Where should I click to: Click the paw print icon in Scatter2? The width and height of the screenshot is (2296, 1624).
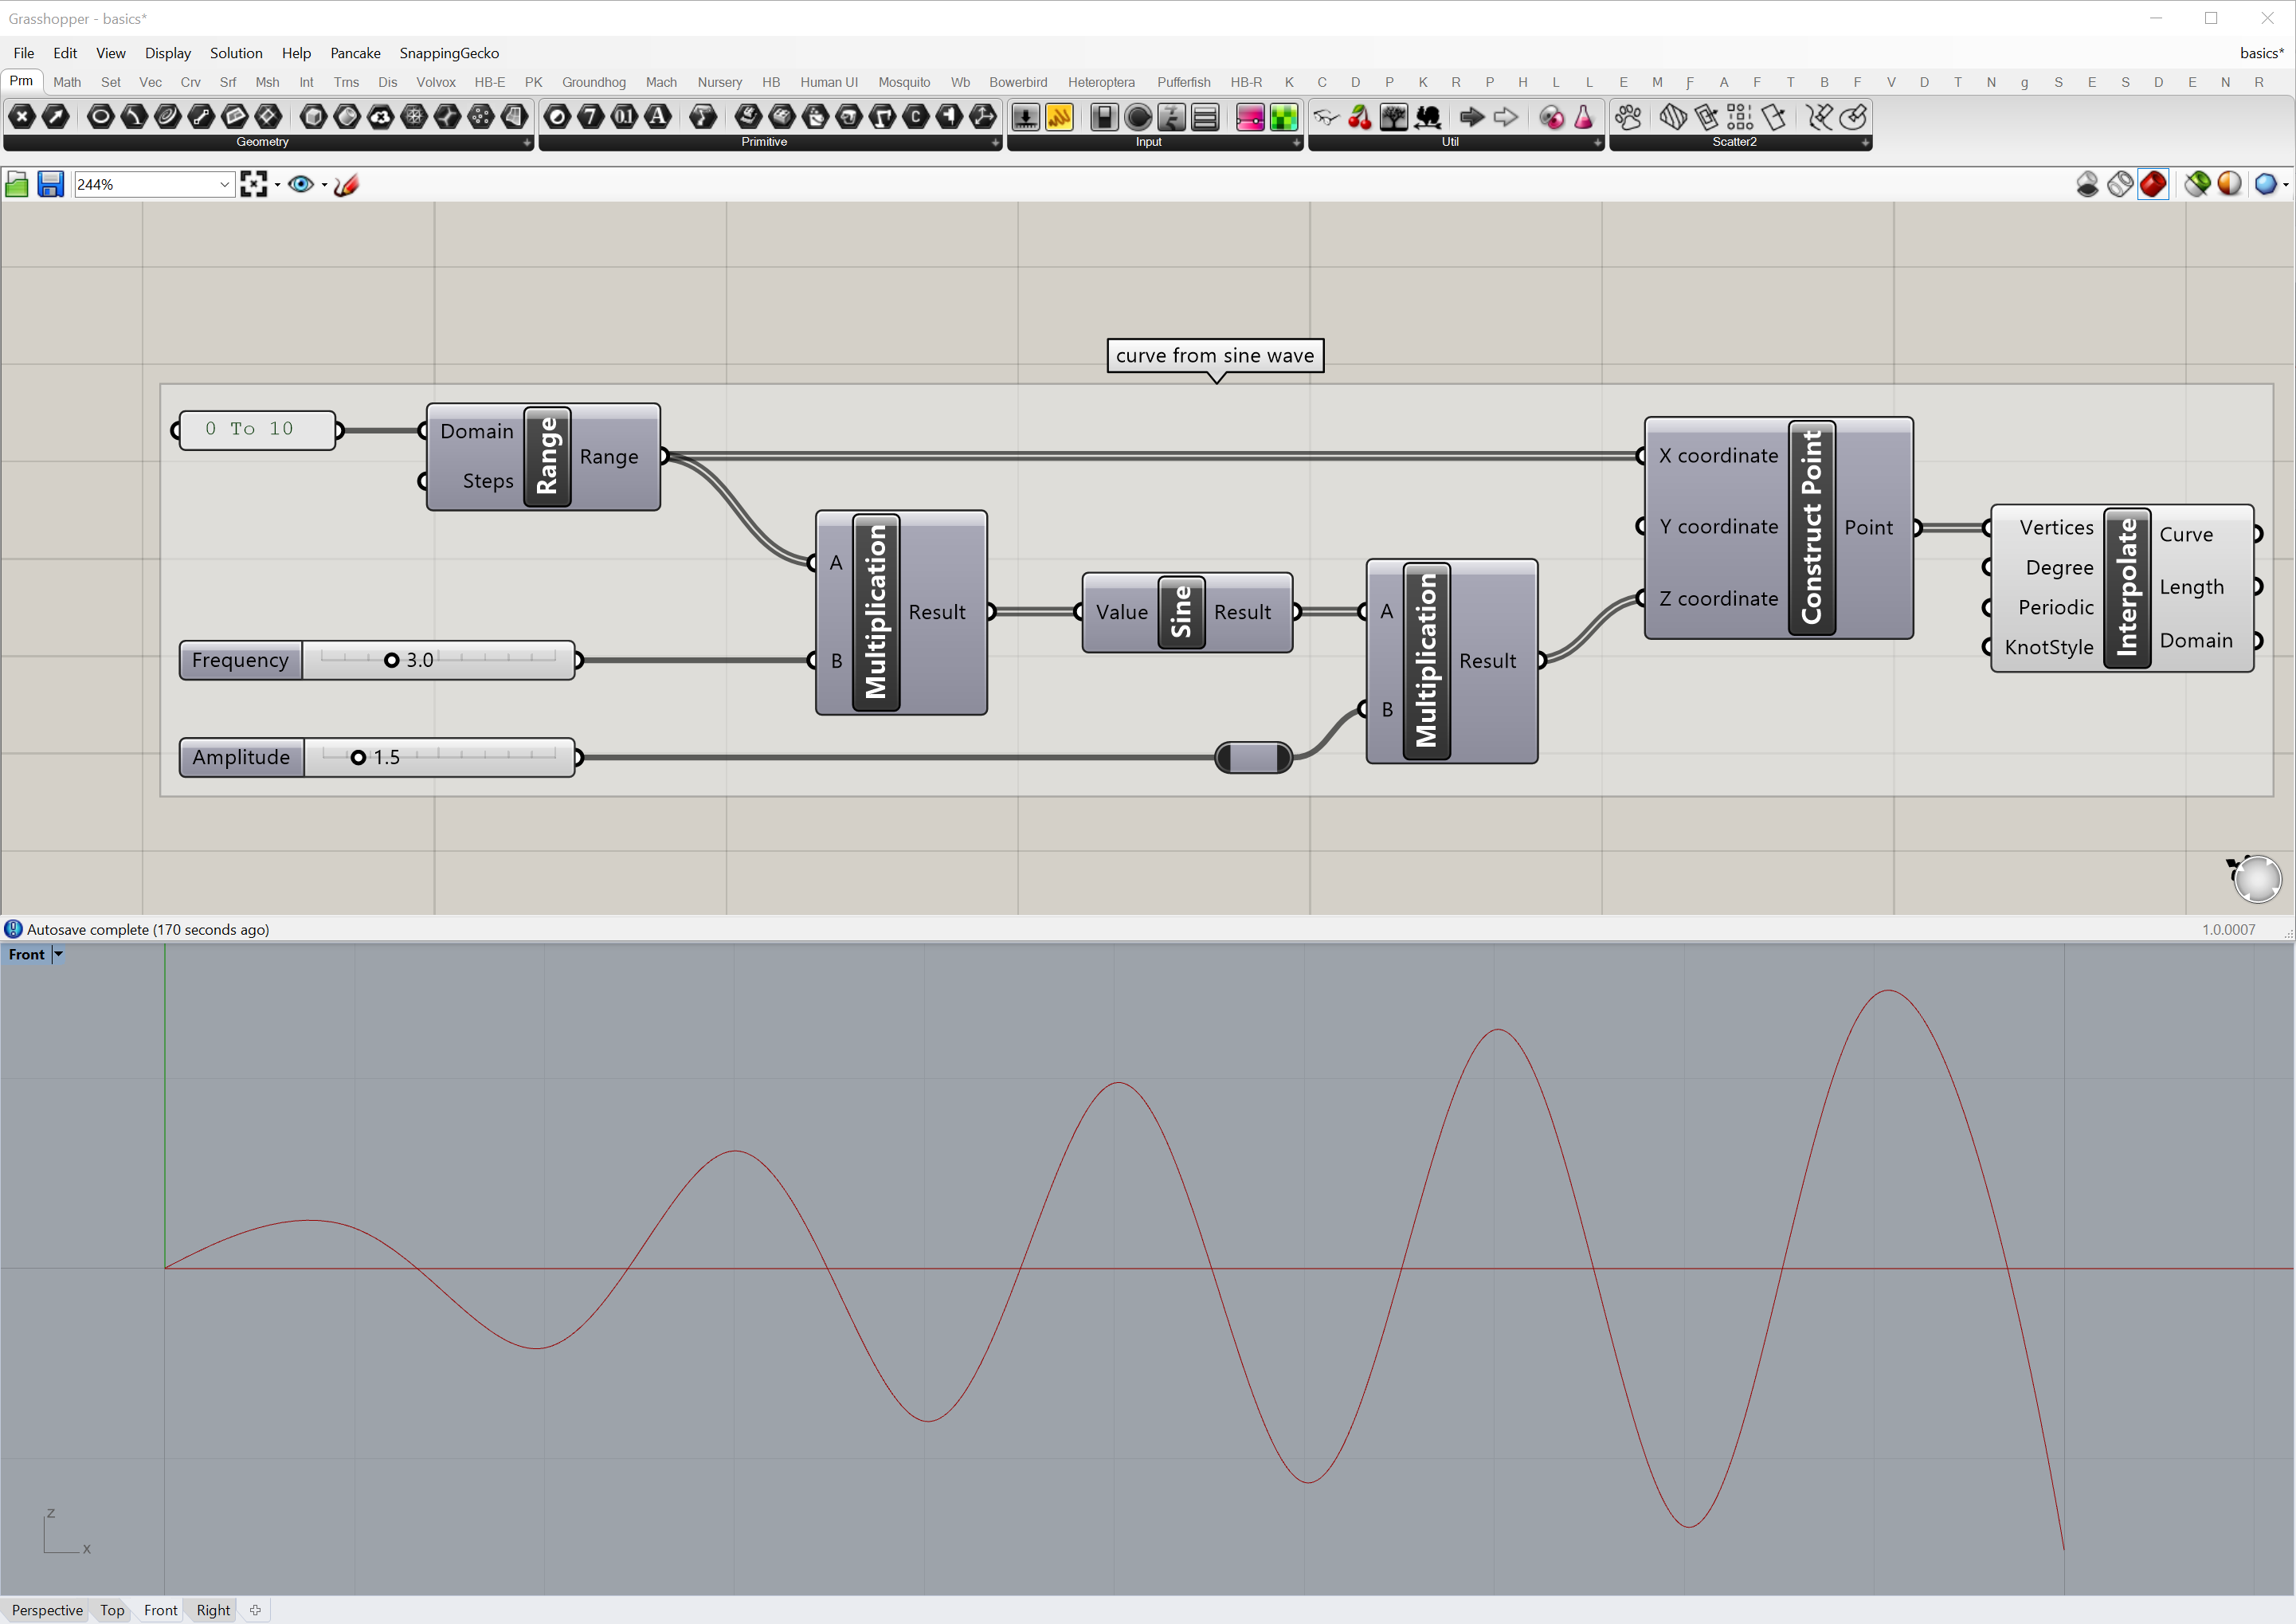(x=1629, y=117)
